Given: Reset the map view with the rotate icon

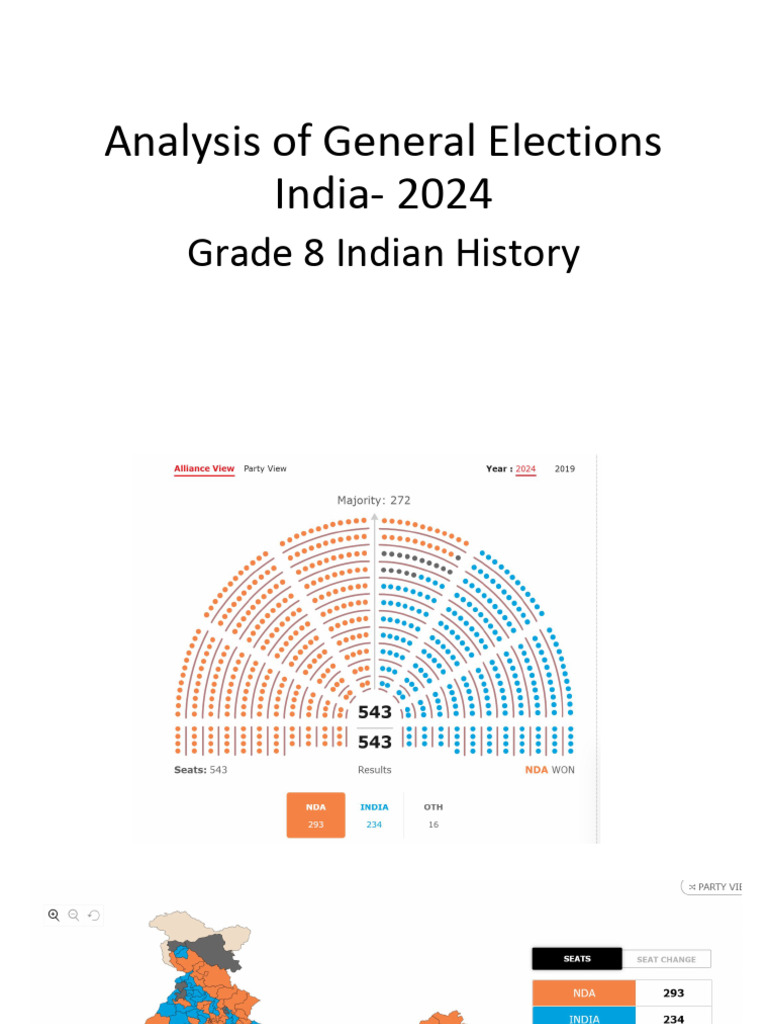Looking at the screenshot, I should point(94,915).
